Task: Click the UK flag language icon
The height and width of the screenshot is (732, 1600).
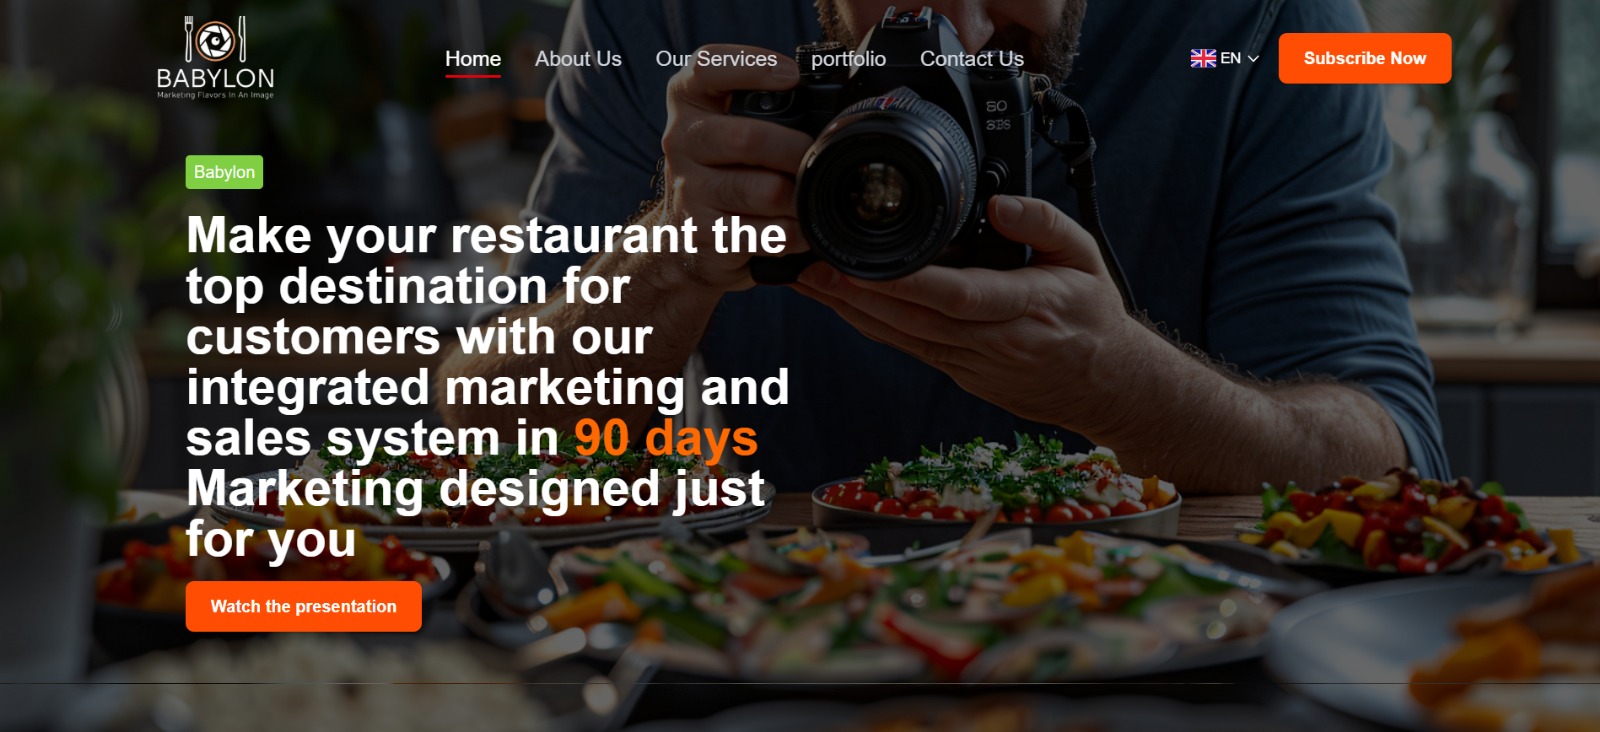Action: point(1203,58)
